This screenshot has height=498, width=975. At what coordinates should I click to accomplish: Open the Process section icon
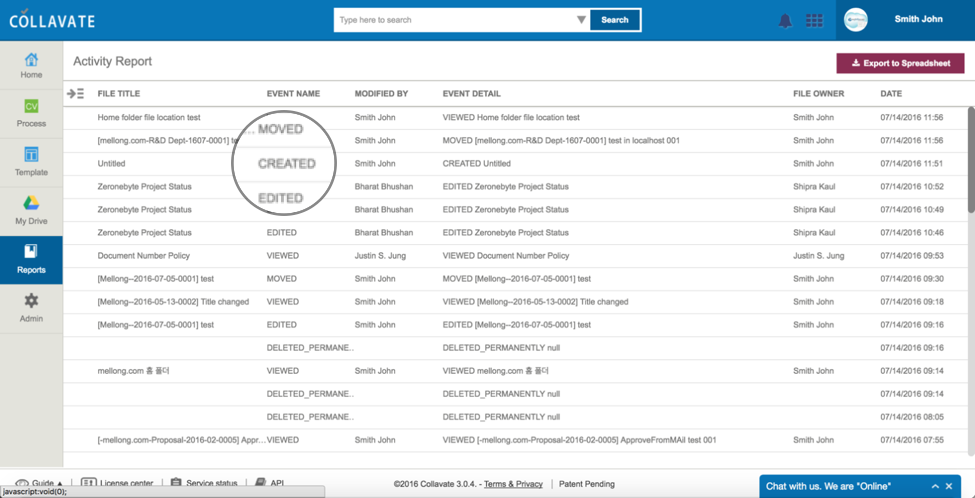[31, 113]
